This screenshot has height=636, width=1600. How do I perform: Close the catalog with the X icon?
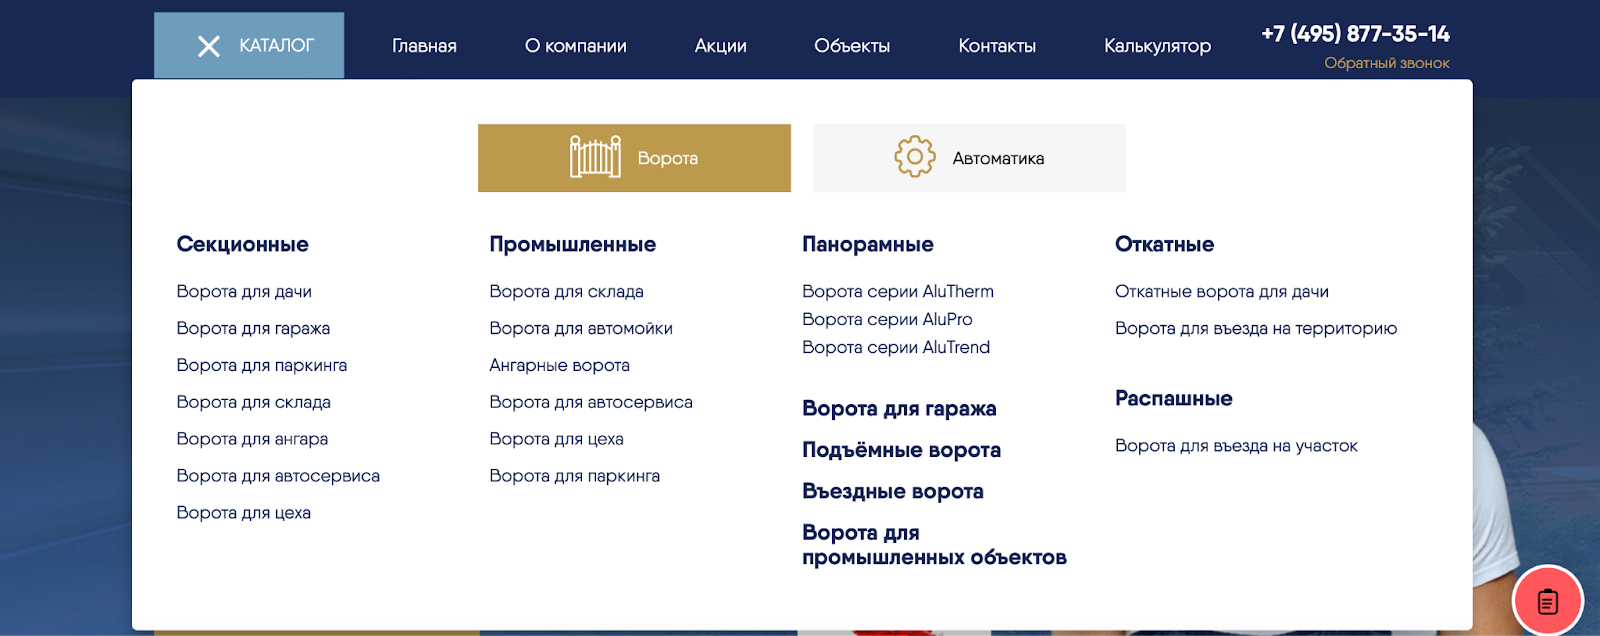[208, 46]
